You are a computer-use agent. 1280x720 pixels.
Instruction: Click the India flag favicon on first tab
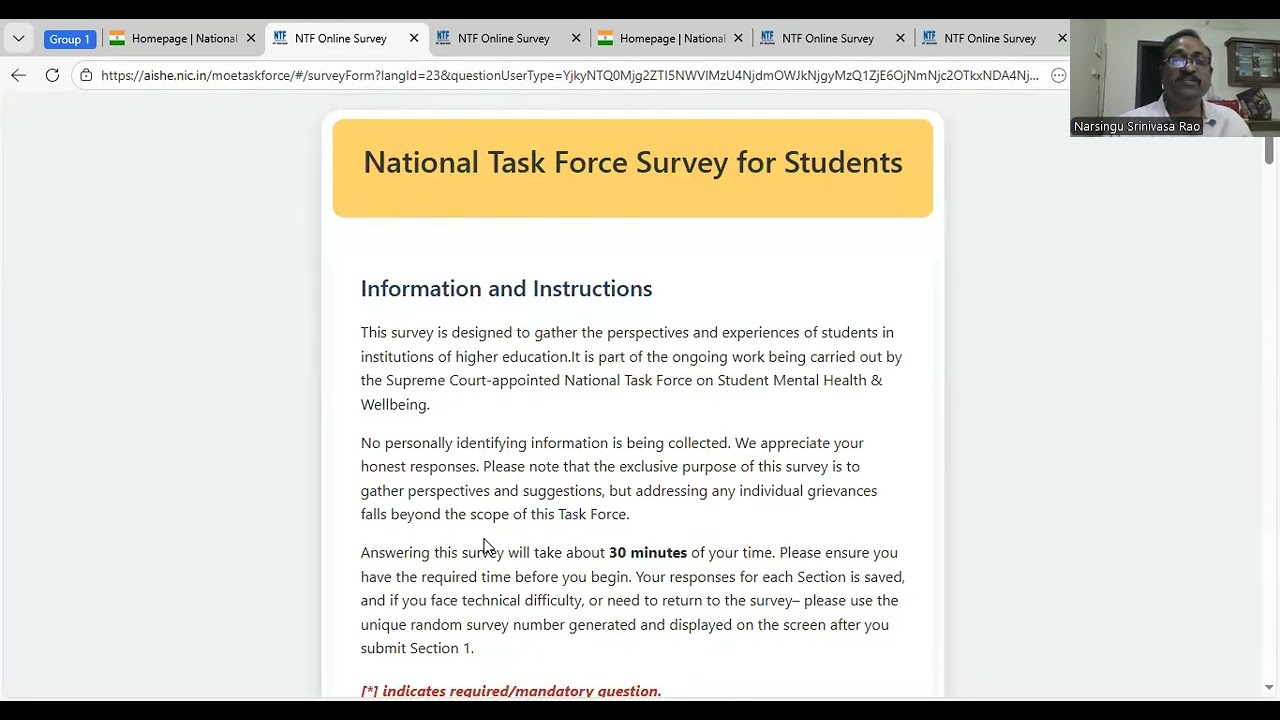pos(117,38)
